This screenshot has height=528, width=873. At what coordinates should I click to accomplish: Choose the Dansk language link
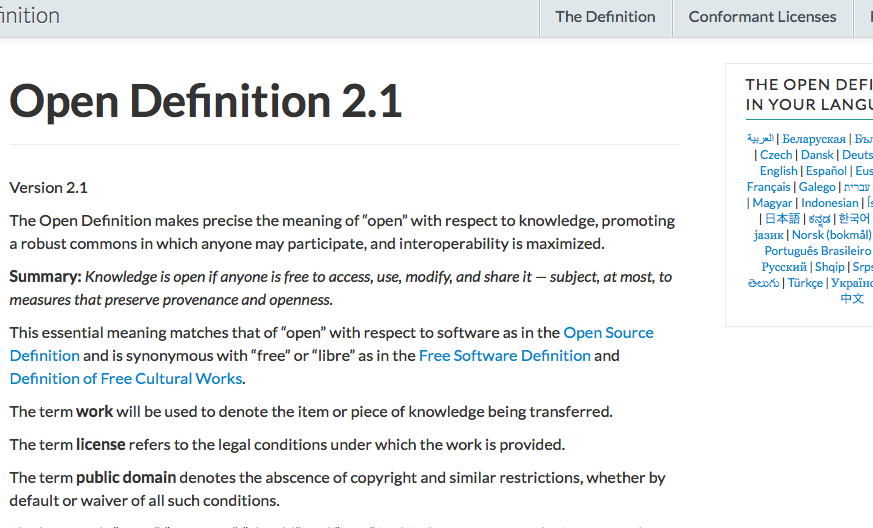pos(817,155)
